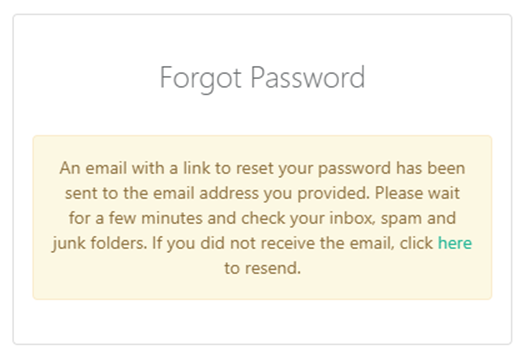Click the line starting "An email with a link"
The width and height of the screenshot is (531, 360).
pyautogui.click(x=262, y=168)
